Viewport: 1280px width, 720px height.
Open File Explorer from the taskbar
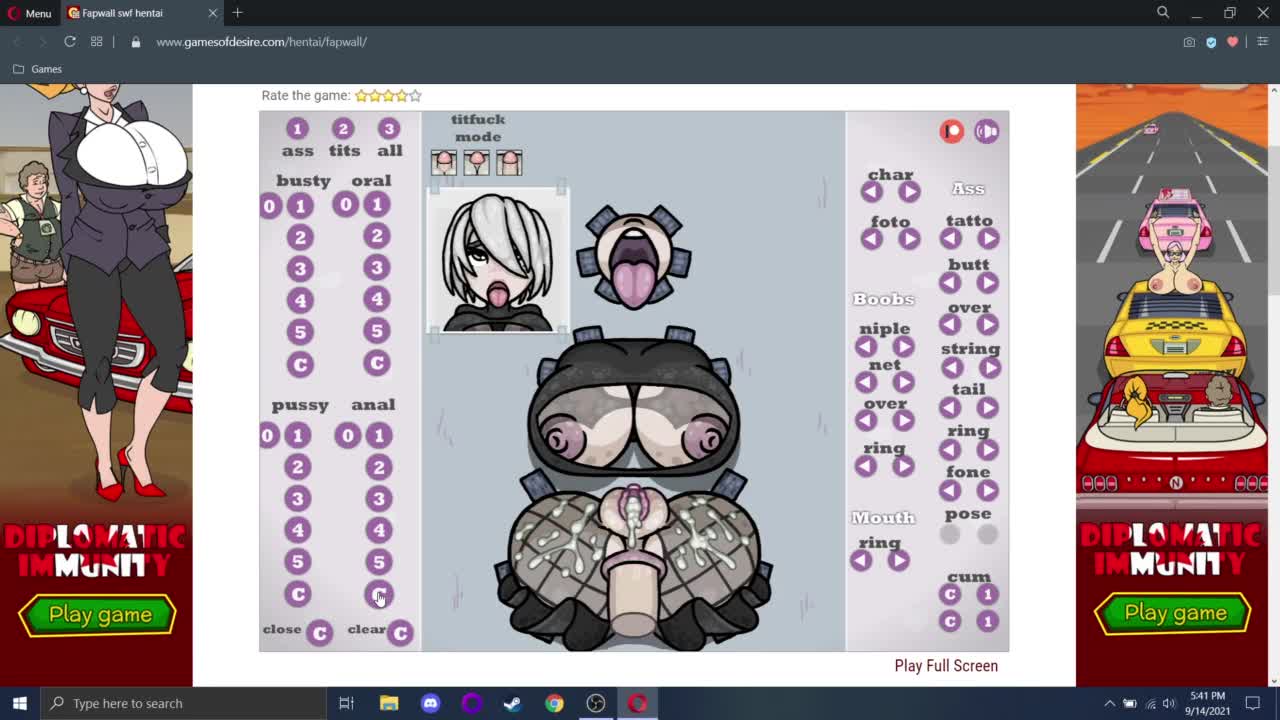pyautogui.click(x=389, y=703)
